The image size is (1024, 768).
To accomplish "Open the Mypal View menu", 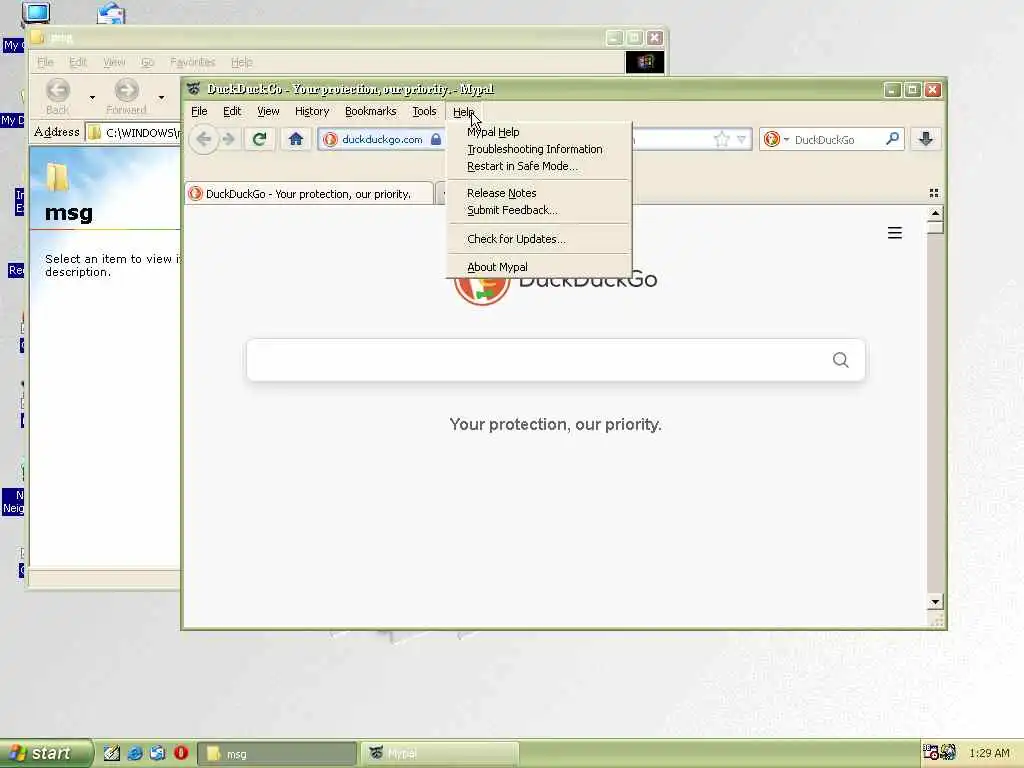I will coord(268,112).
